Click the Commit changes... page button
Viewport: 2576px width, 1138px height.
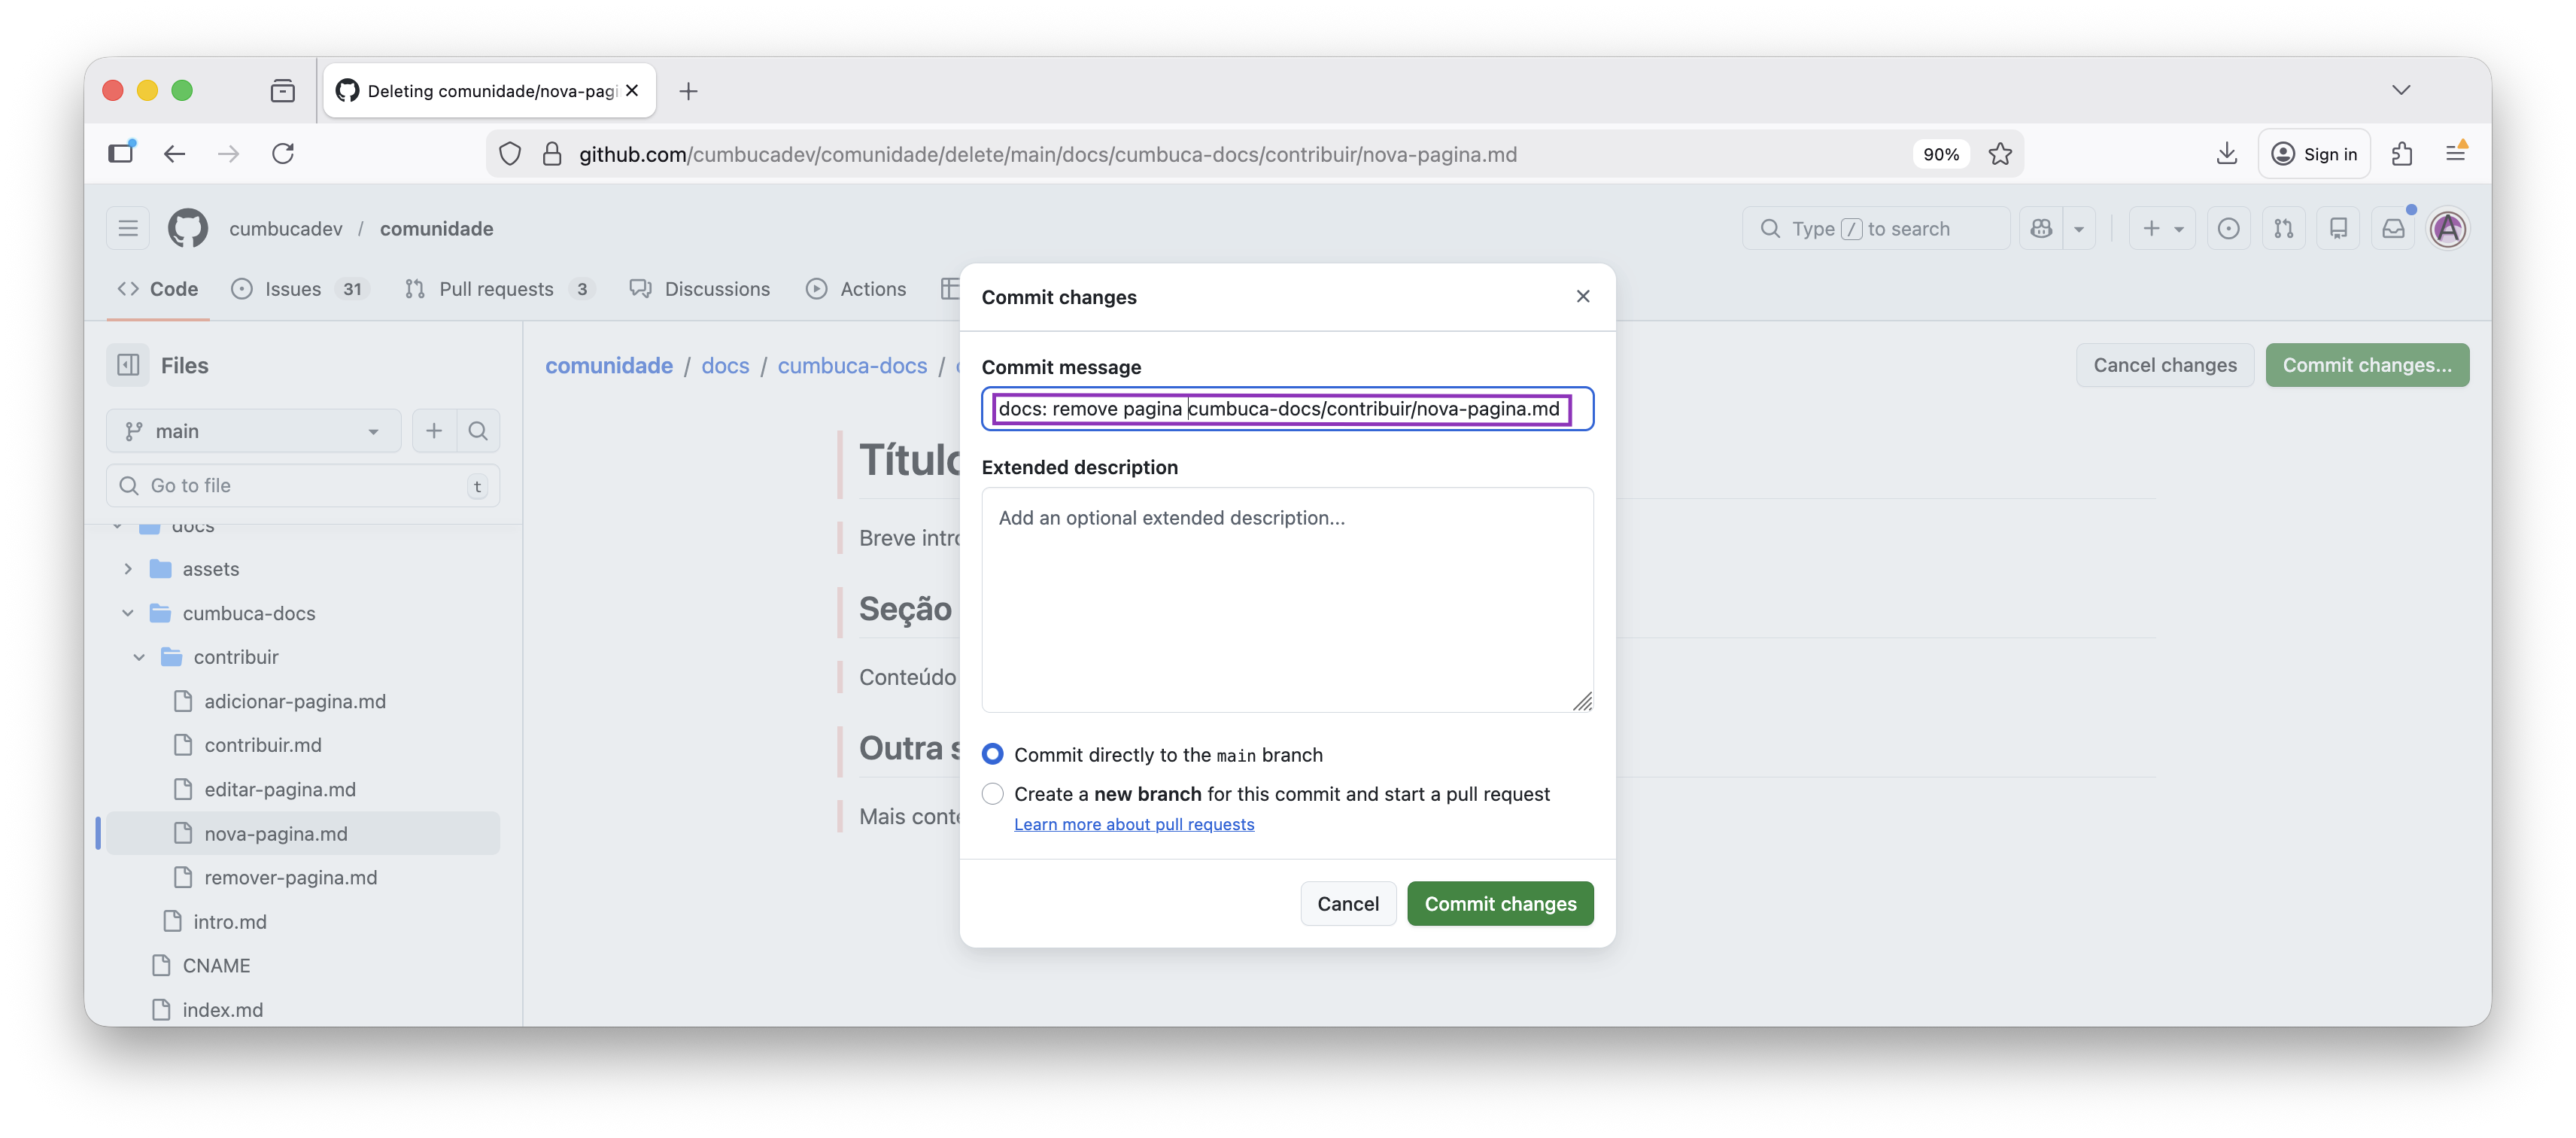(2367, 365)
